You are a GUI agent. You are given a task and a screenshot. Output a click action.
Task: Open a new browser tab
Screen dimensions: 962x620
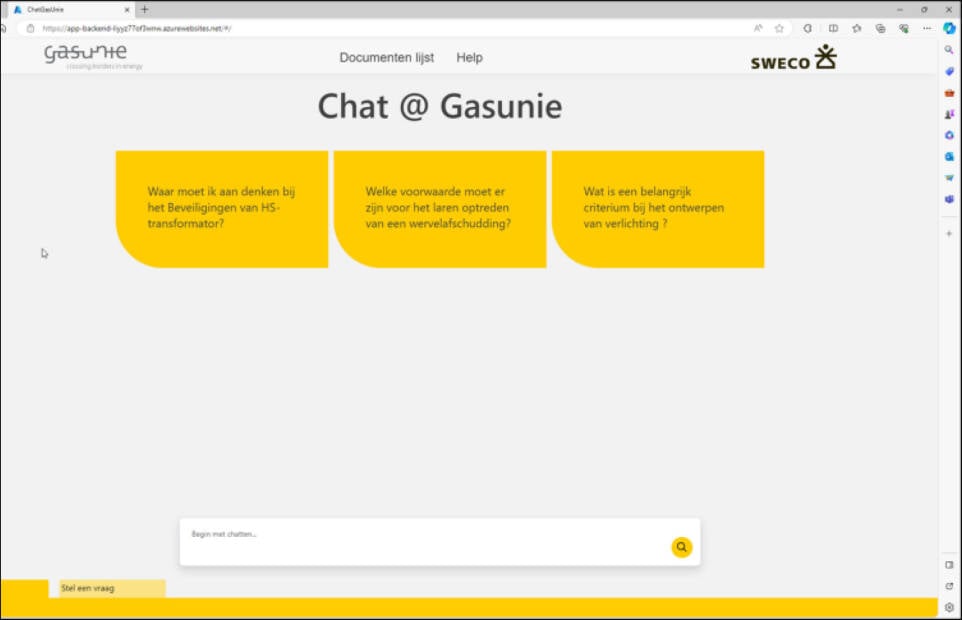[145, 9]
